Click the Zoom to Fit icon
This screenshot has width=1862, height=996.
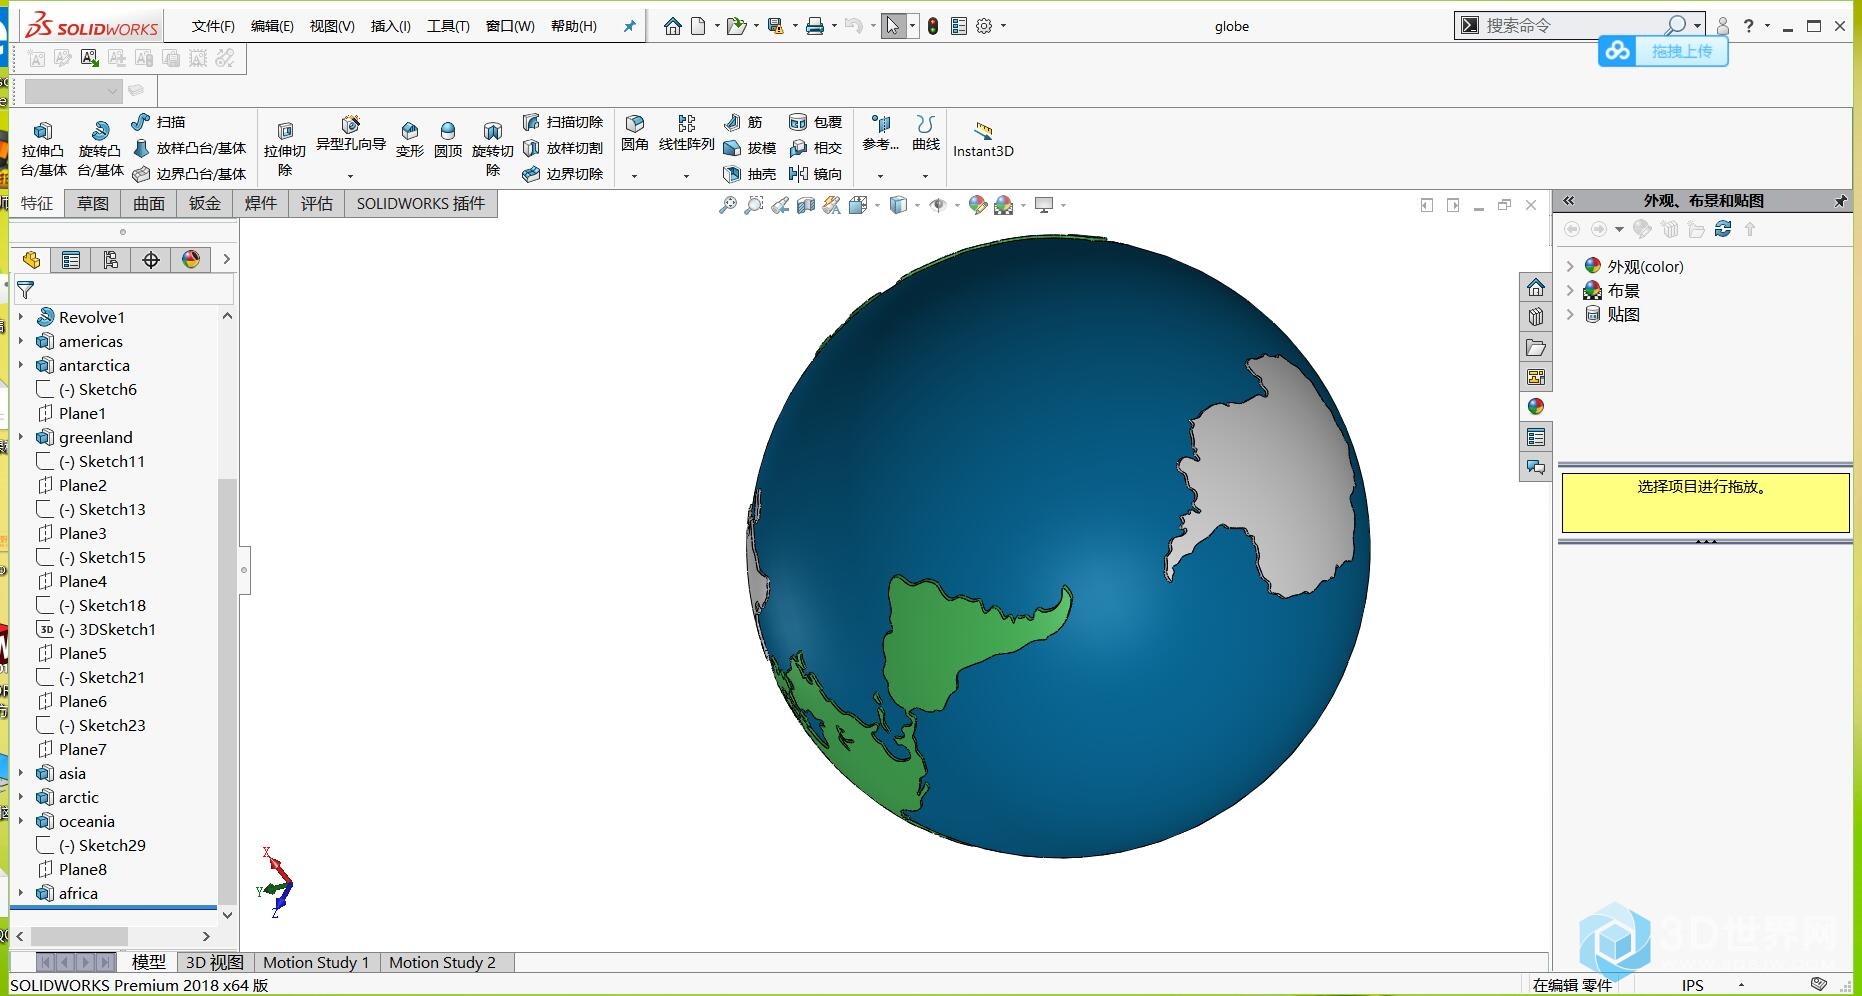tap(728, 205)
